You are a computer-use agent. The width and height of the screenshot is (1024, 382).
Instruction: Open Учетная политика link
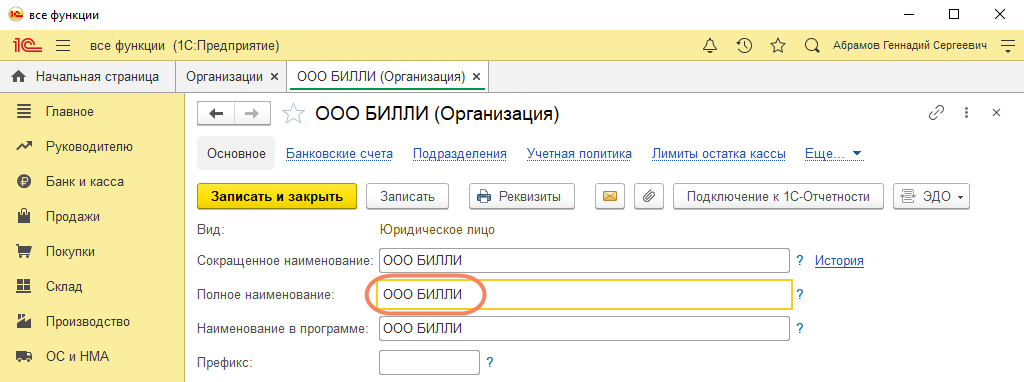pos(579,154)
